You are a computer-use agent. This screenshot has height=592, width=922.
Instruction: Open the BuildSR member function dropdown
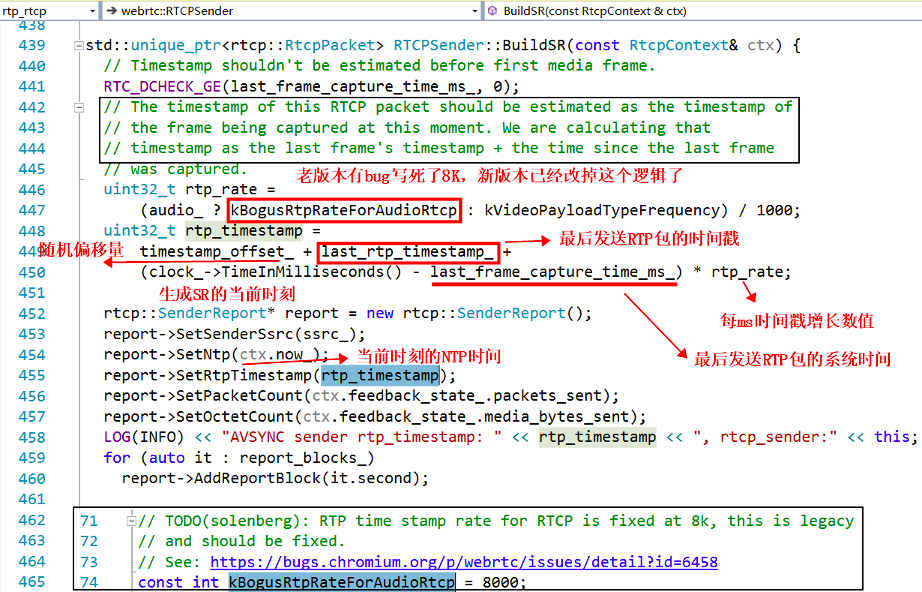click(x=910, y=11)
